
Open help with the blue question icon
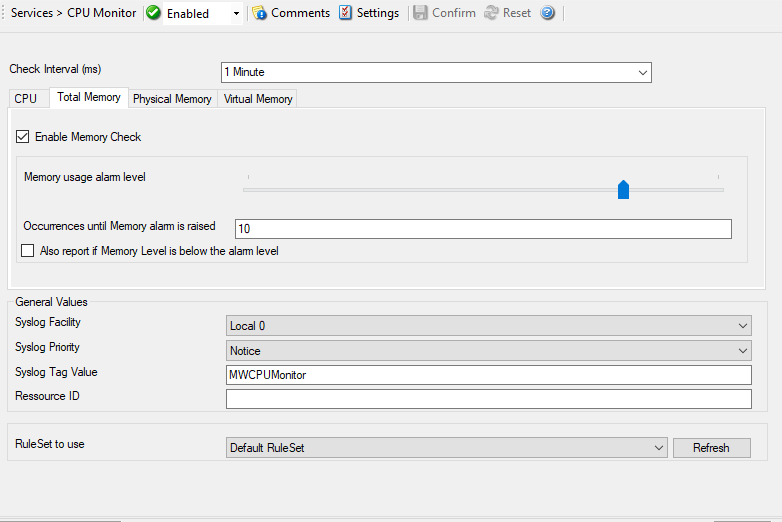point(547,13)
